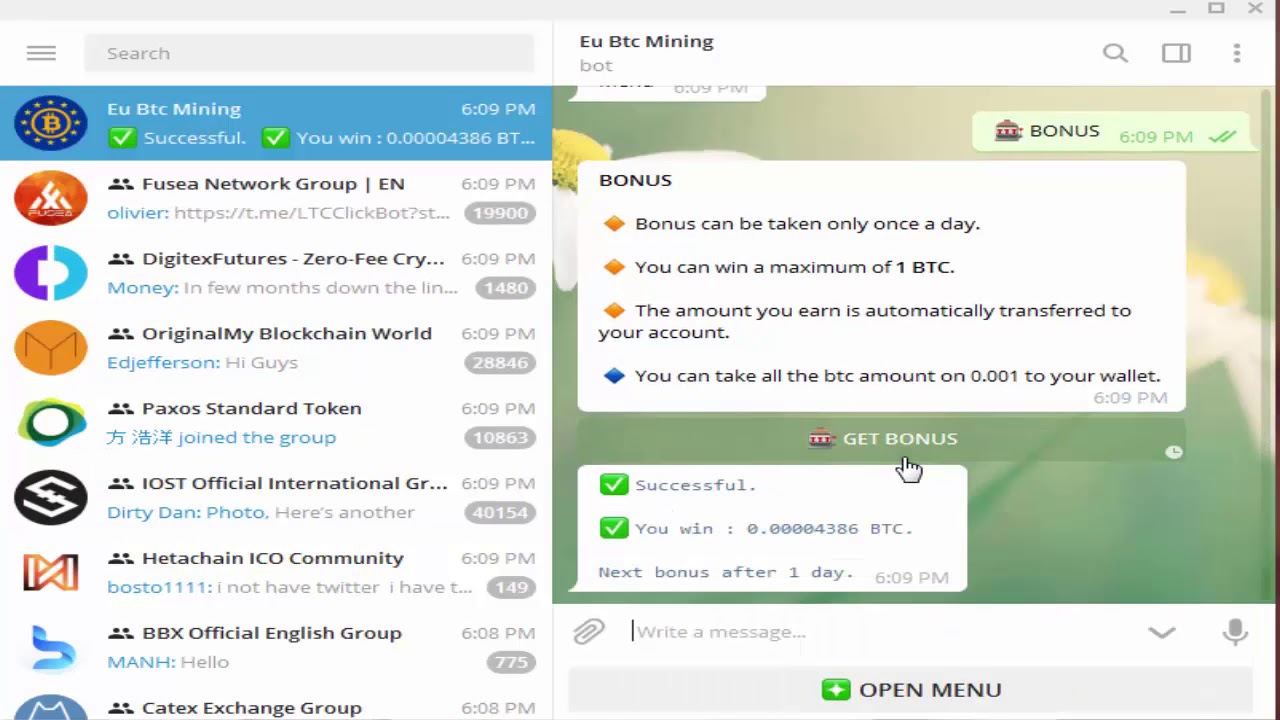Click the 40154 unread badge
1280x720 pixels.
(500, 513)
